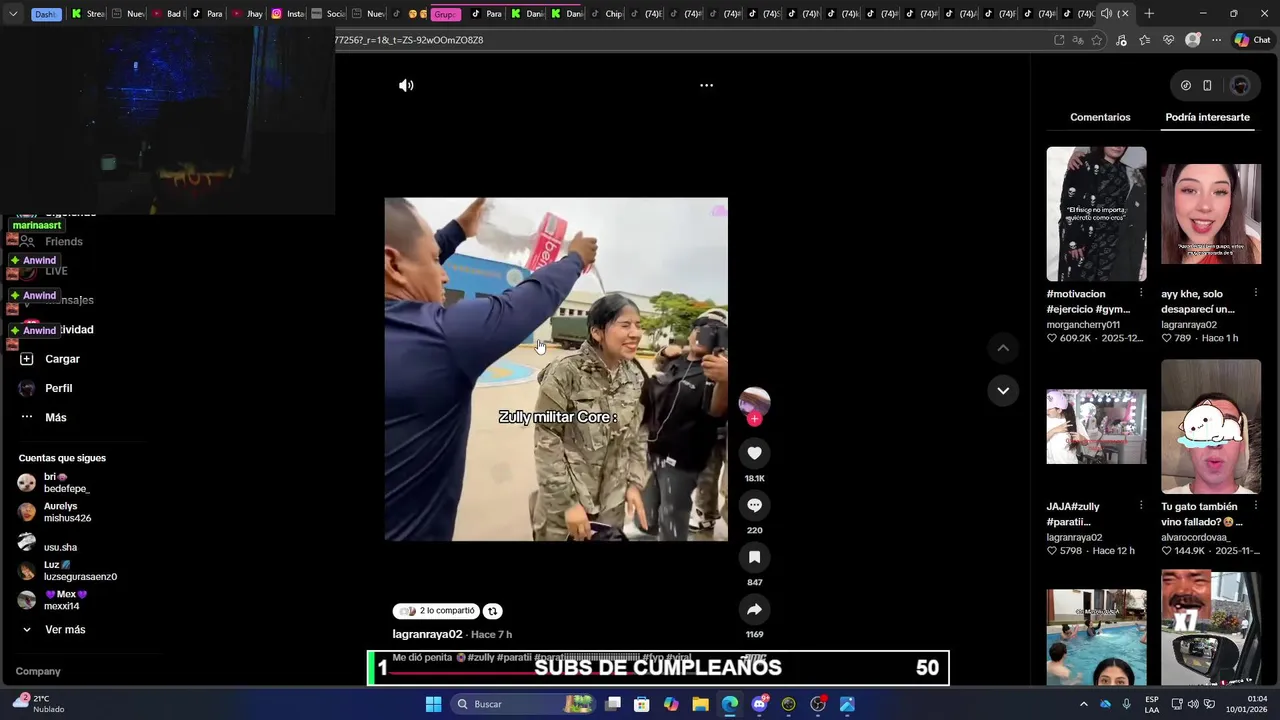This screenshot has width=1280, height=720.
Task: Switch to the Comentarios tab
Action: (x=1100, y=117)
